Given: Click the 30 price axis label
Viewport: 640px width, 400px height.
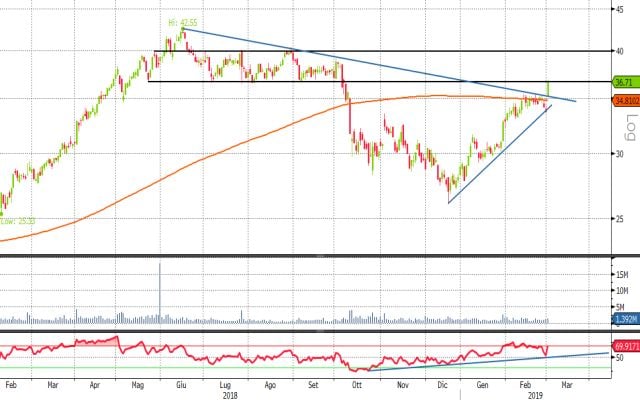Looking at the screenshot, I should pyautogui.click(x=619, y=153).
